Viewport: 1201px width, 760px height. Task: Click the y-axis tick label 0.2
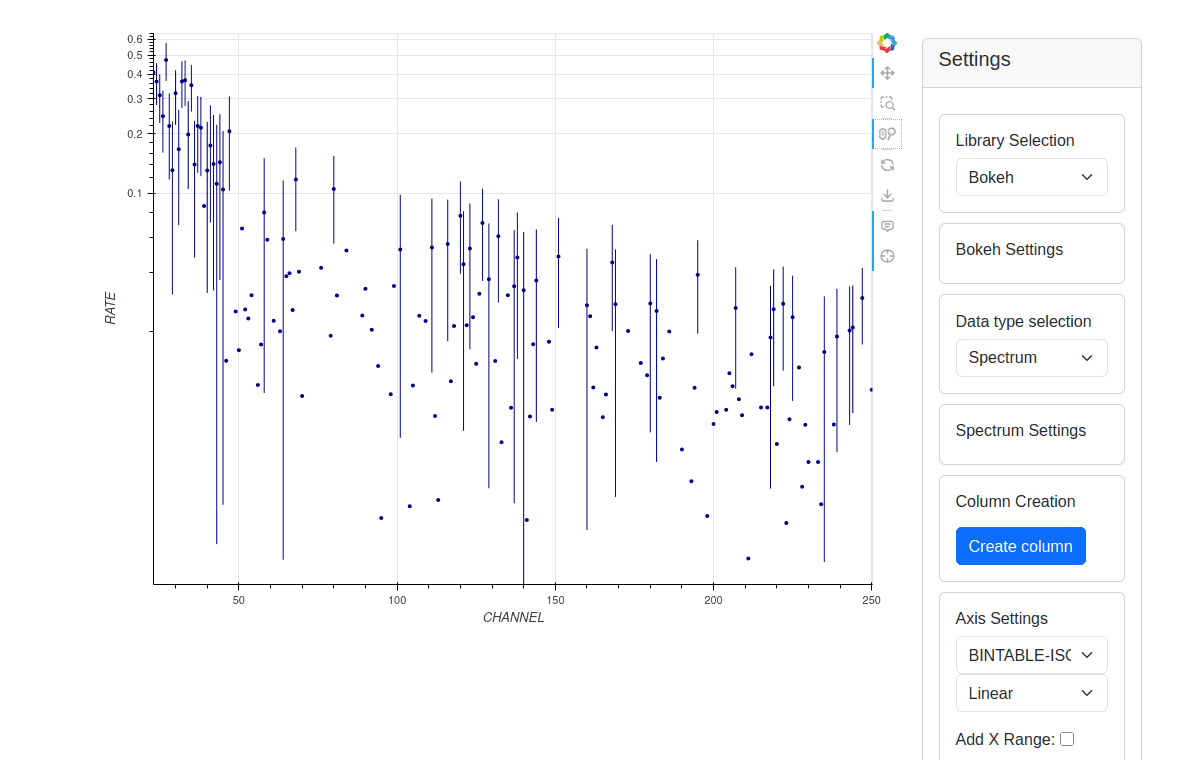(135, 134)
